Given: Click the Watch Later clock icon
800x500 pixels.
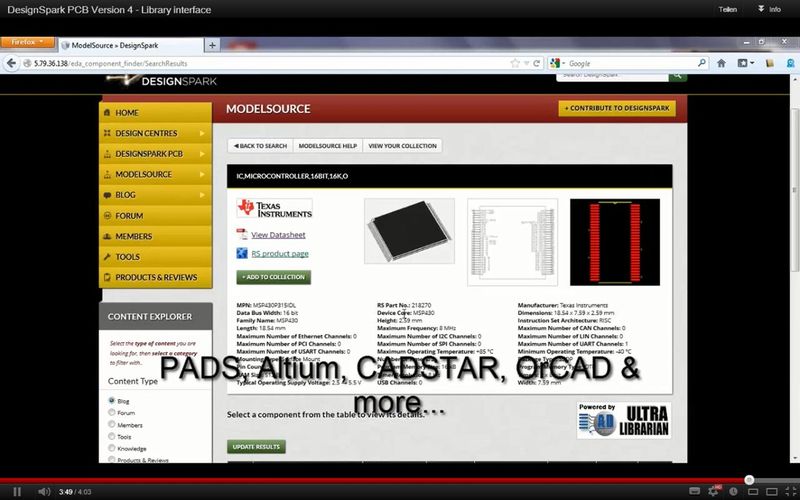Looking at the screenshot, I should 733,491.
